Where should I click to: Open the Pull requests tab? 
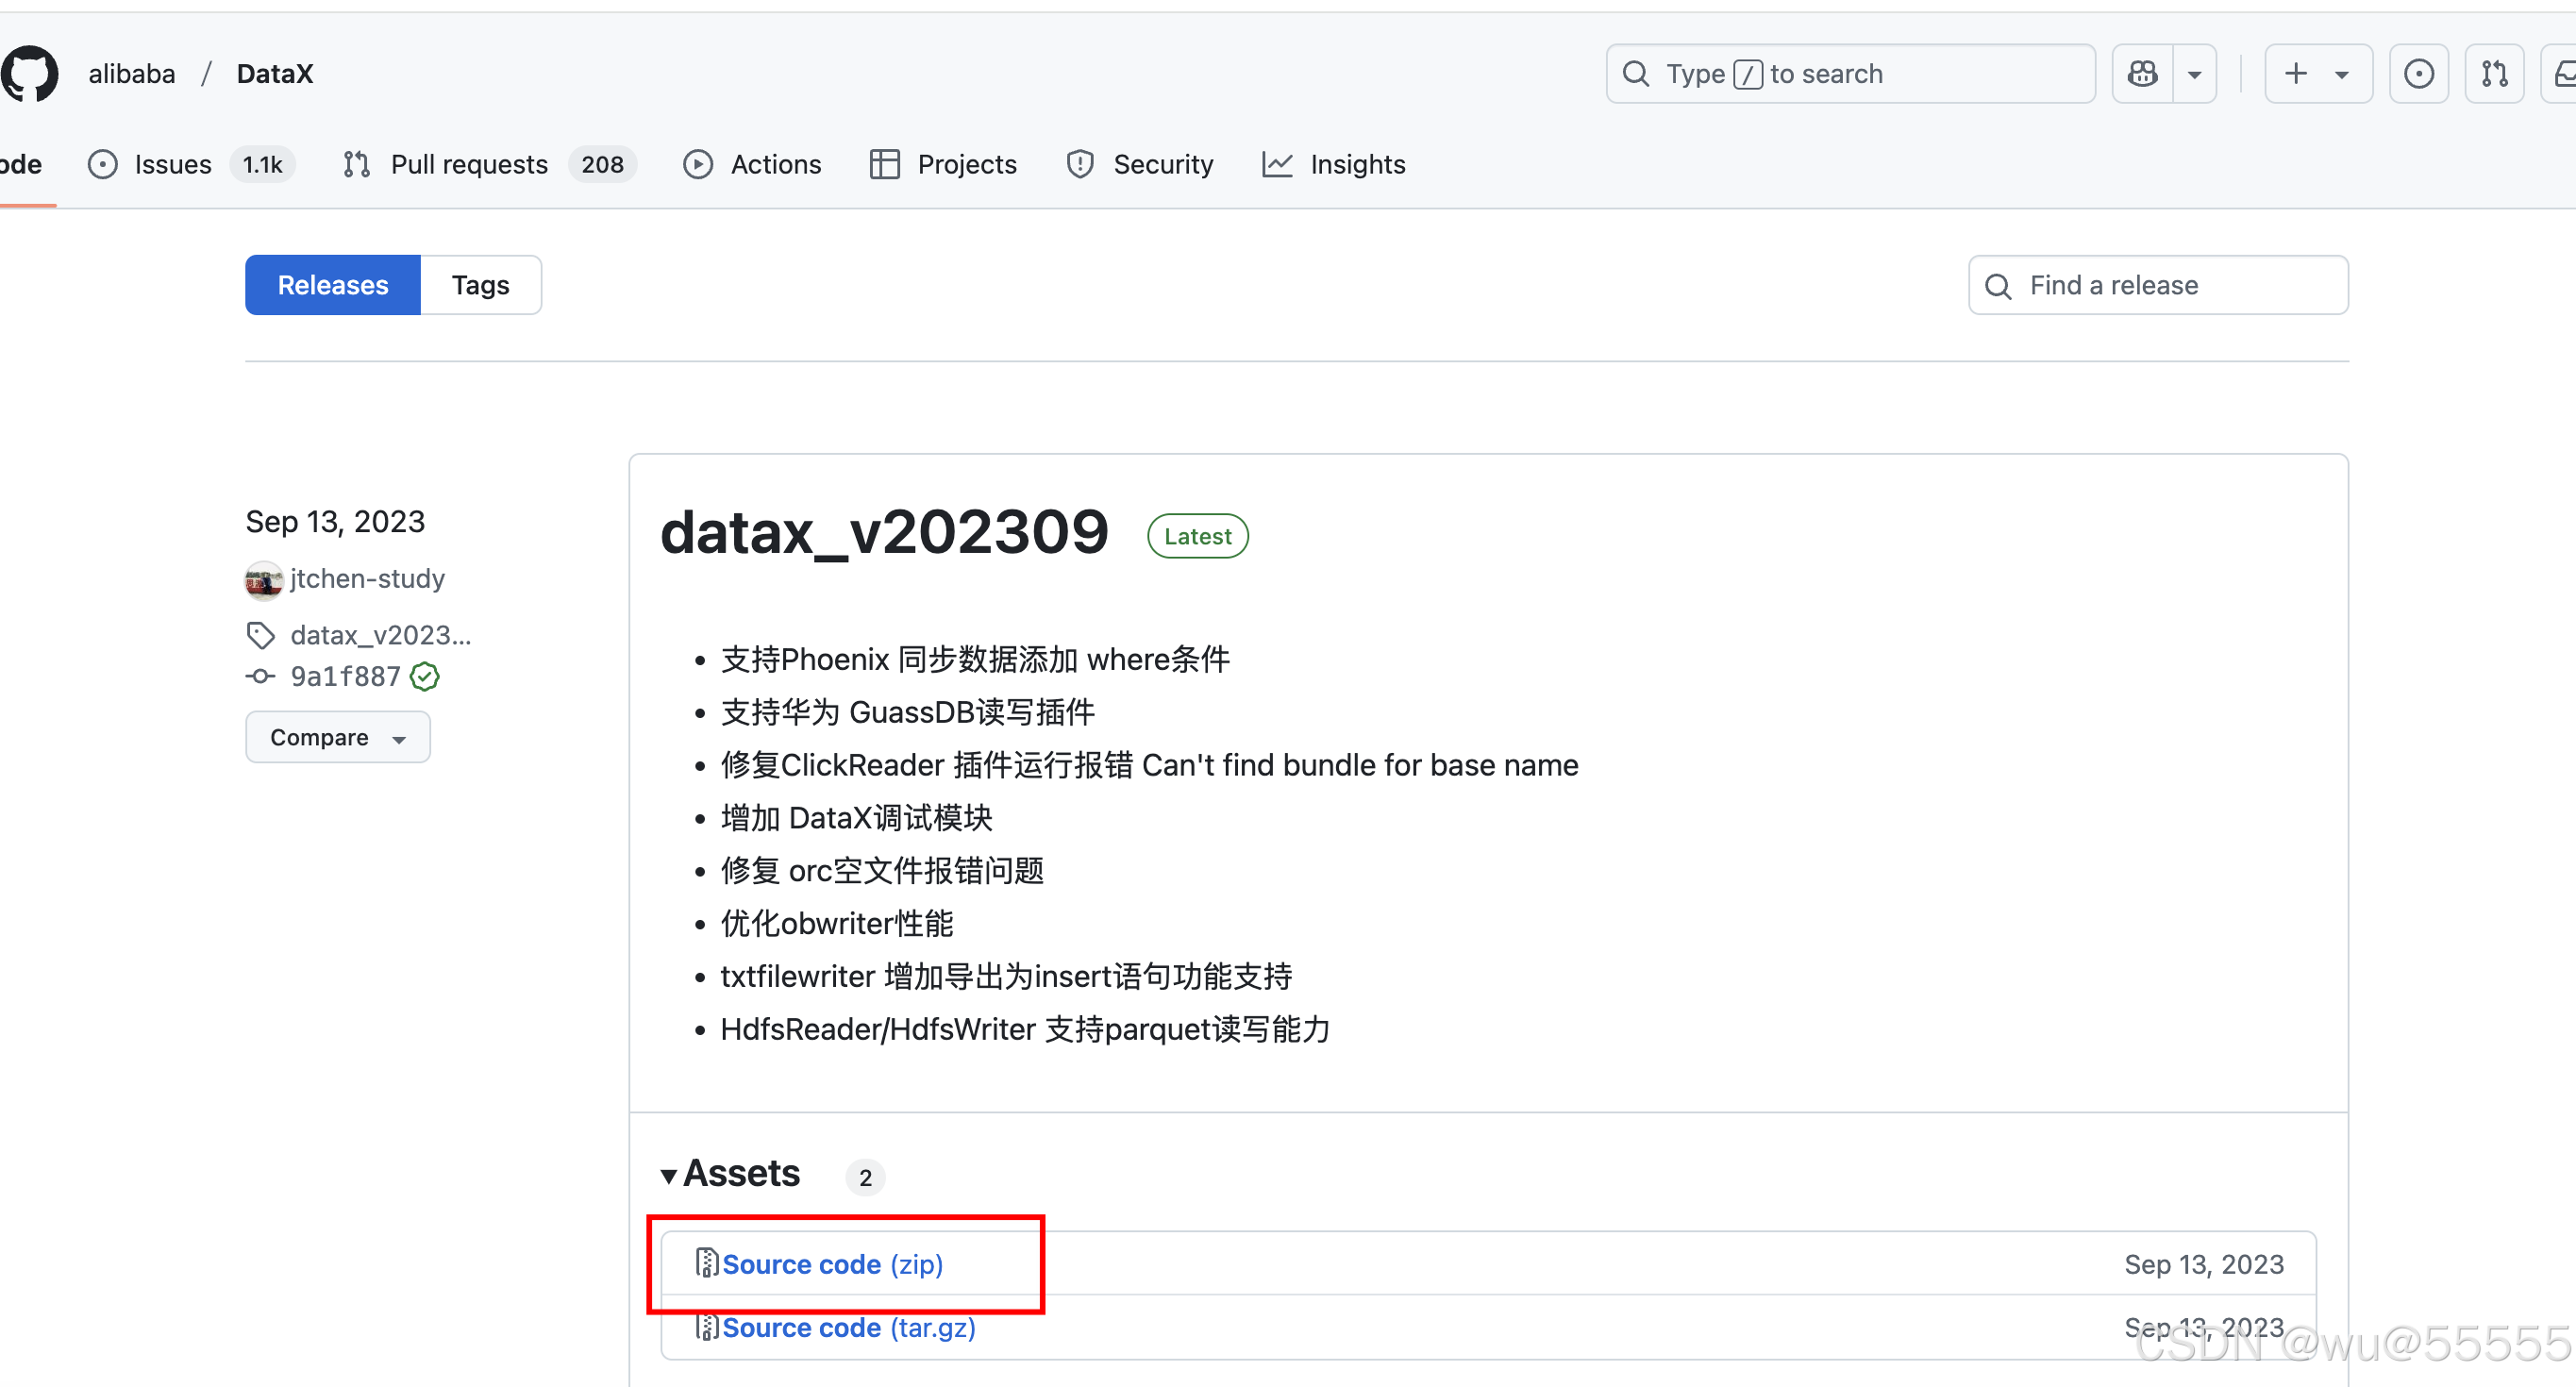[x=469, y=164]
